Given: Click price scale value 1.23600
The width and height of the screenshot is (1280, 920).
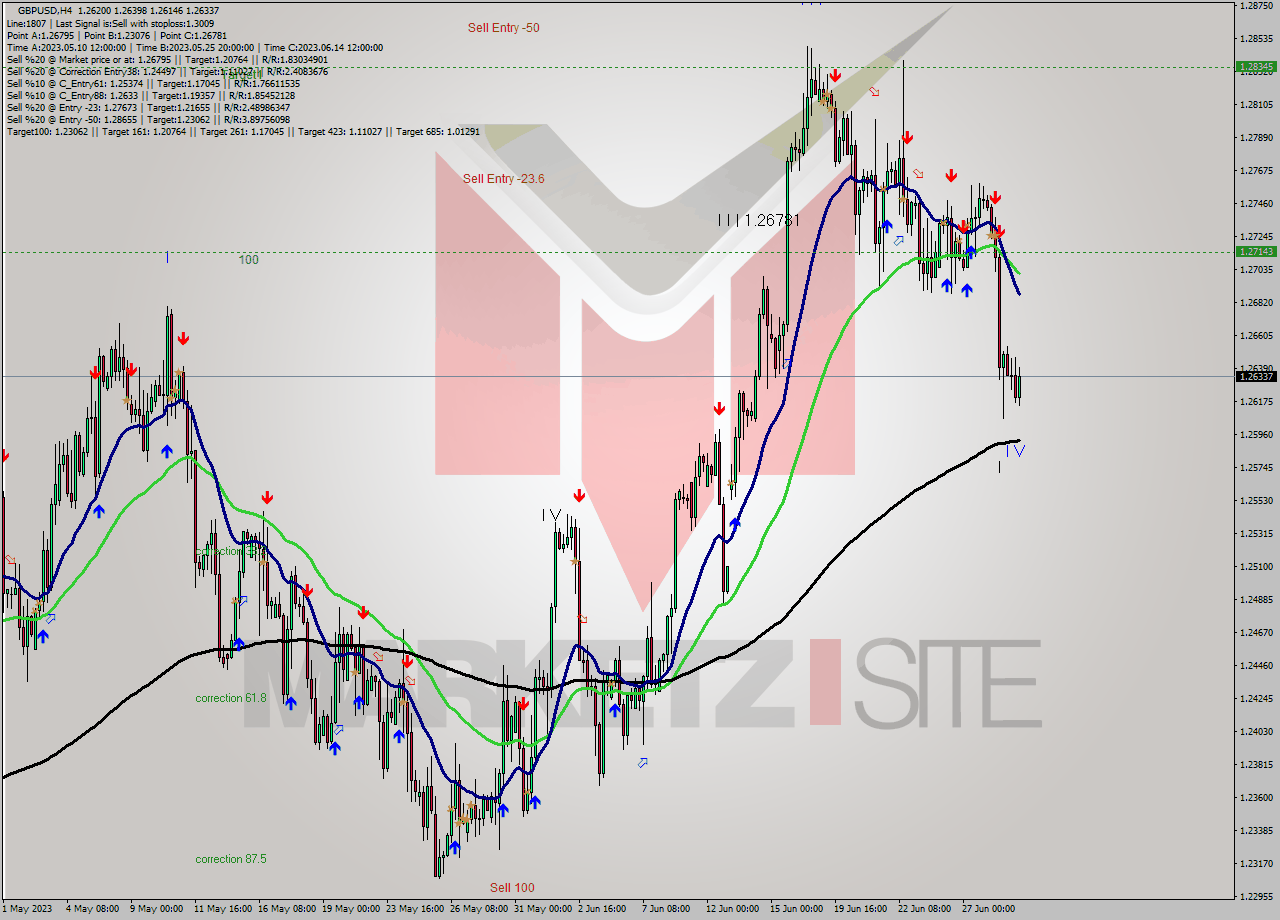Looking at the screenshot, I should point(1256,798).
